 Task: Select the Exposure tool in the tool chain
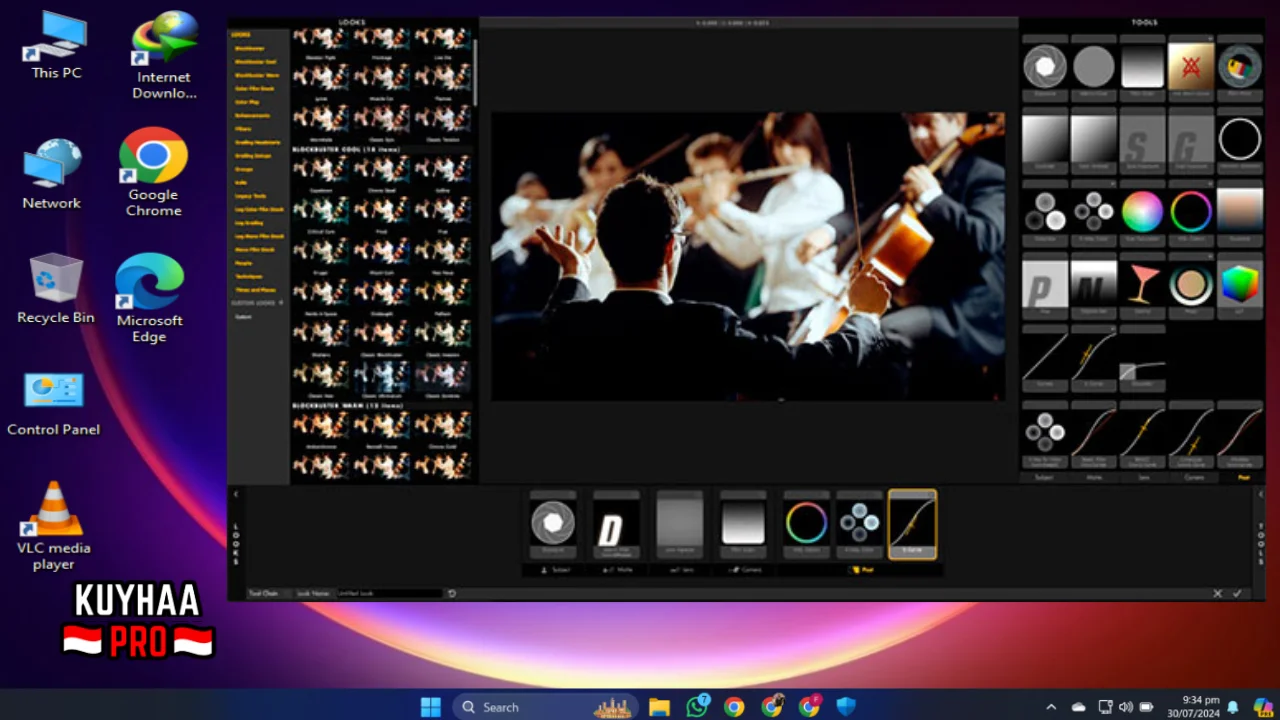tap(553, 524)
